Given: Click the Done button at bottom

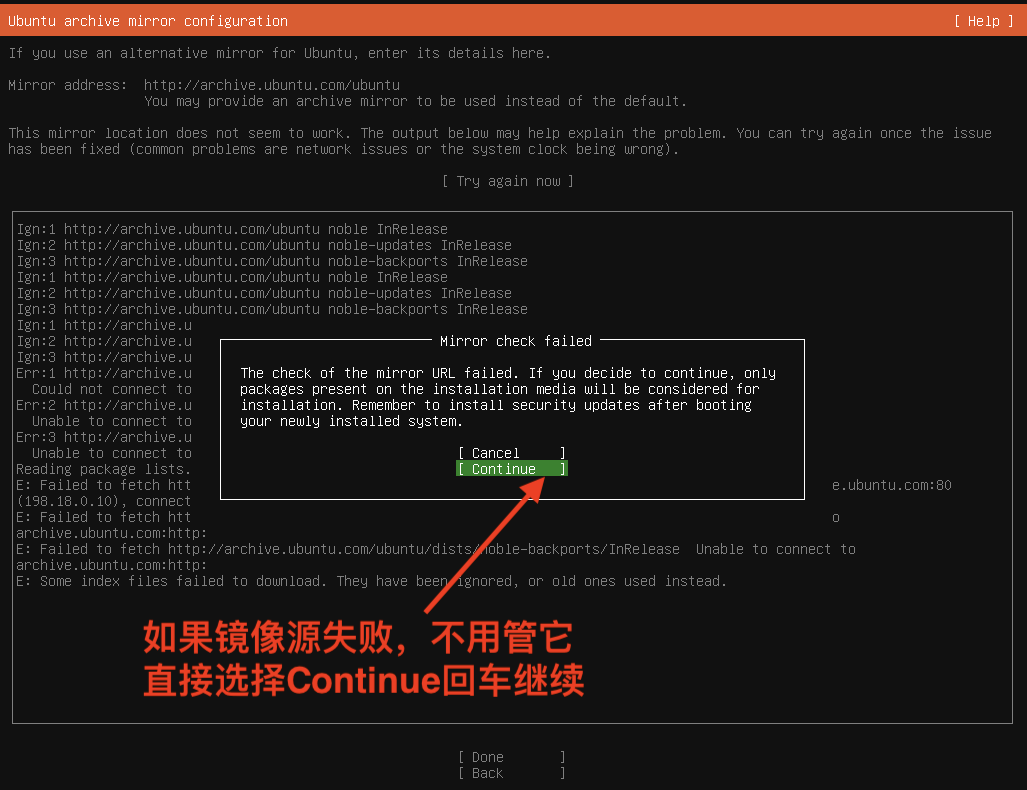Looking at the screenshot, I should (x=512, y=757).
